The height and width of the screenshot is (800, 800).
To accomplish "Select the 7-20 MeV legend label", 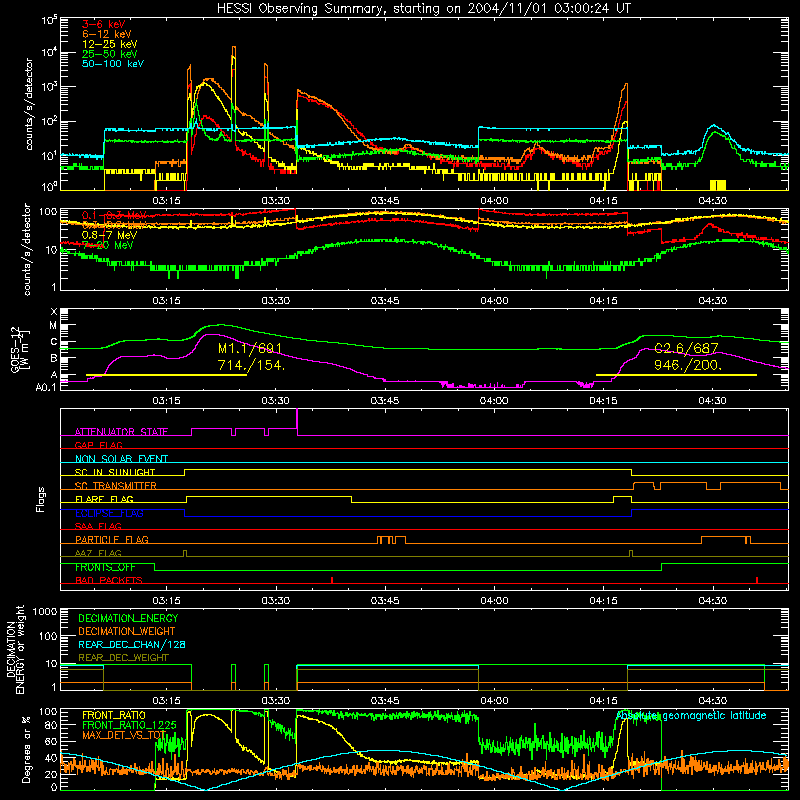I will coord(108,245).
